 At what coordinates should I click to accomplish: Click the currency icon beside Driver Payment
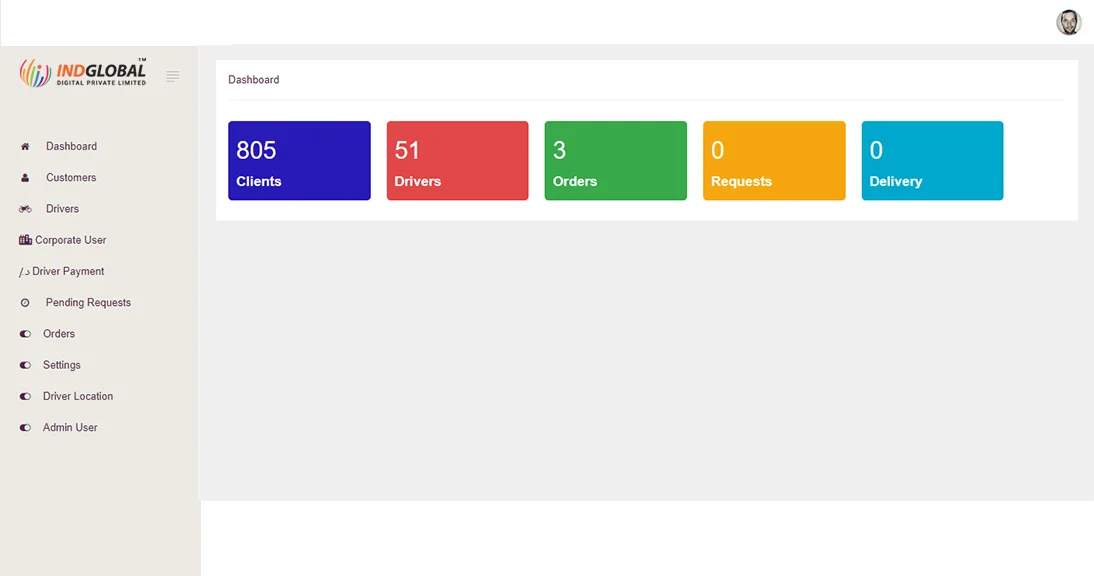[24, 272]
